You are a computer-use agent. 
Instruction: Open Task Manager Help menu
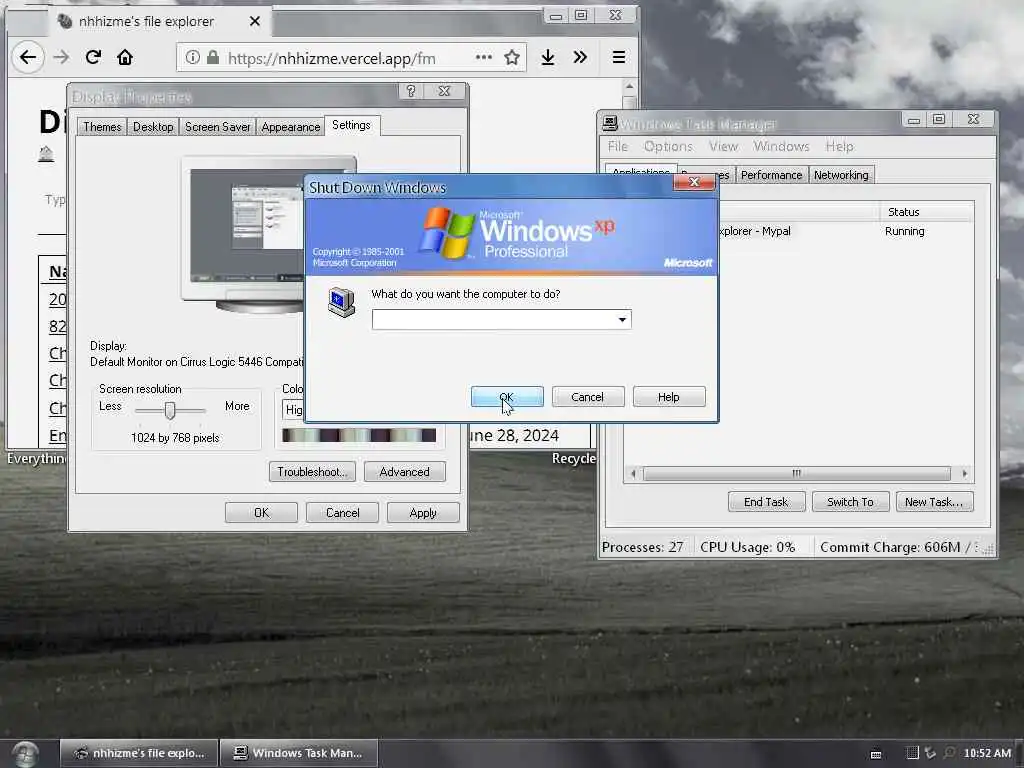pyautogui.click(x=839, y=146)
